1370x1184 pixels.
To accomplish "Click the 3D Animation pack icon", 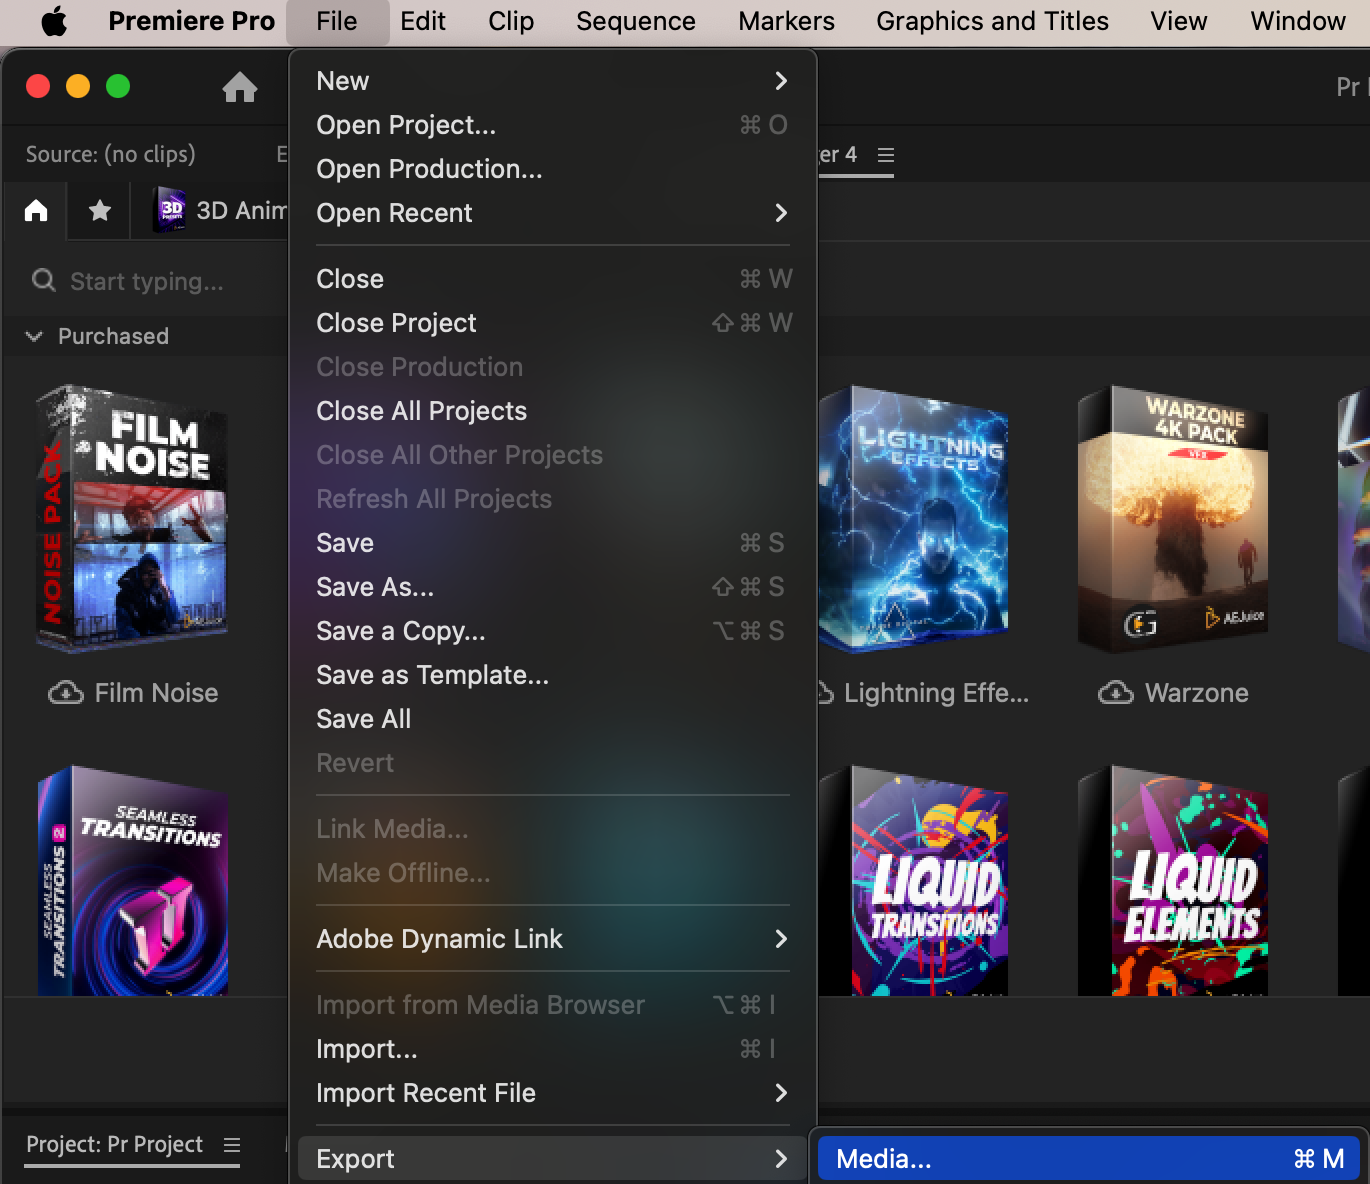I will (x=171, y=210).
